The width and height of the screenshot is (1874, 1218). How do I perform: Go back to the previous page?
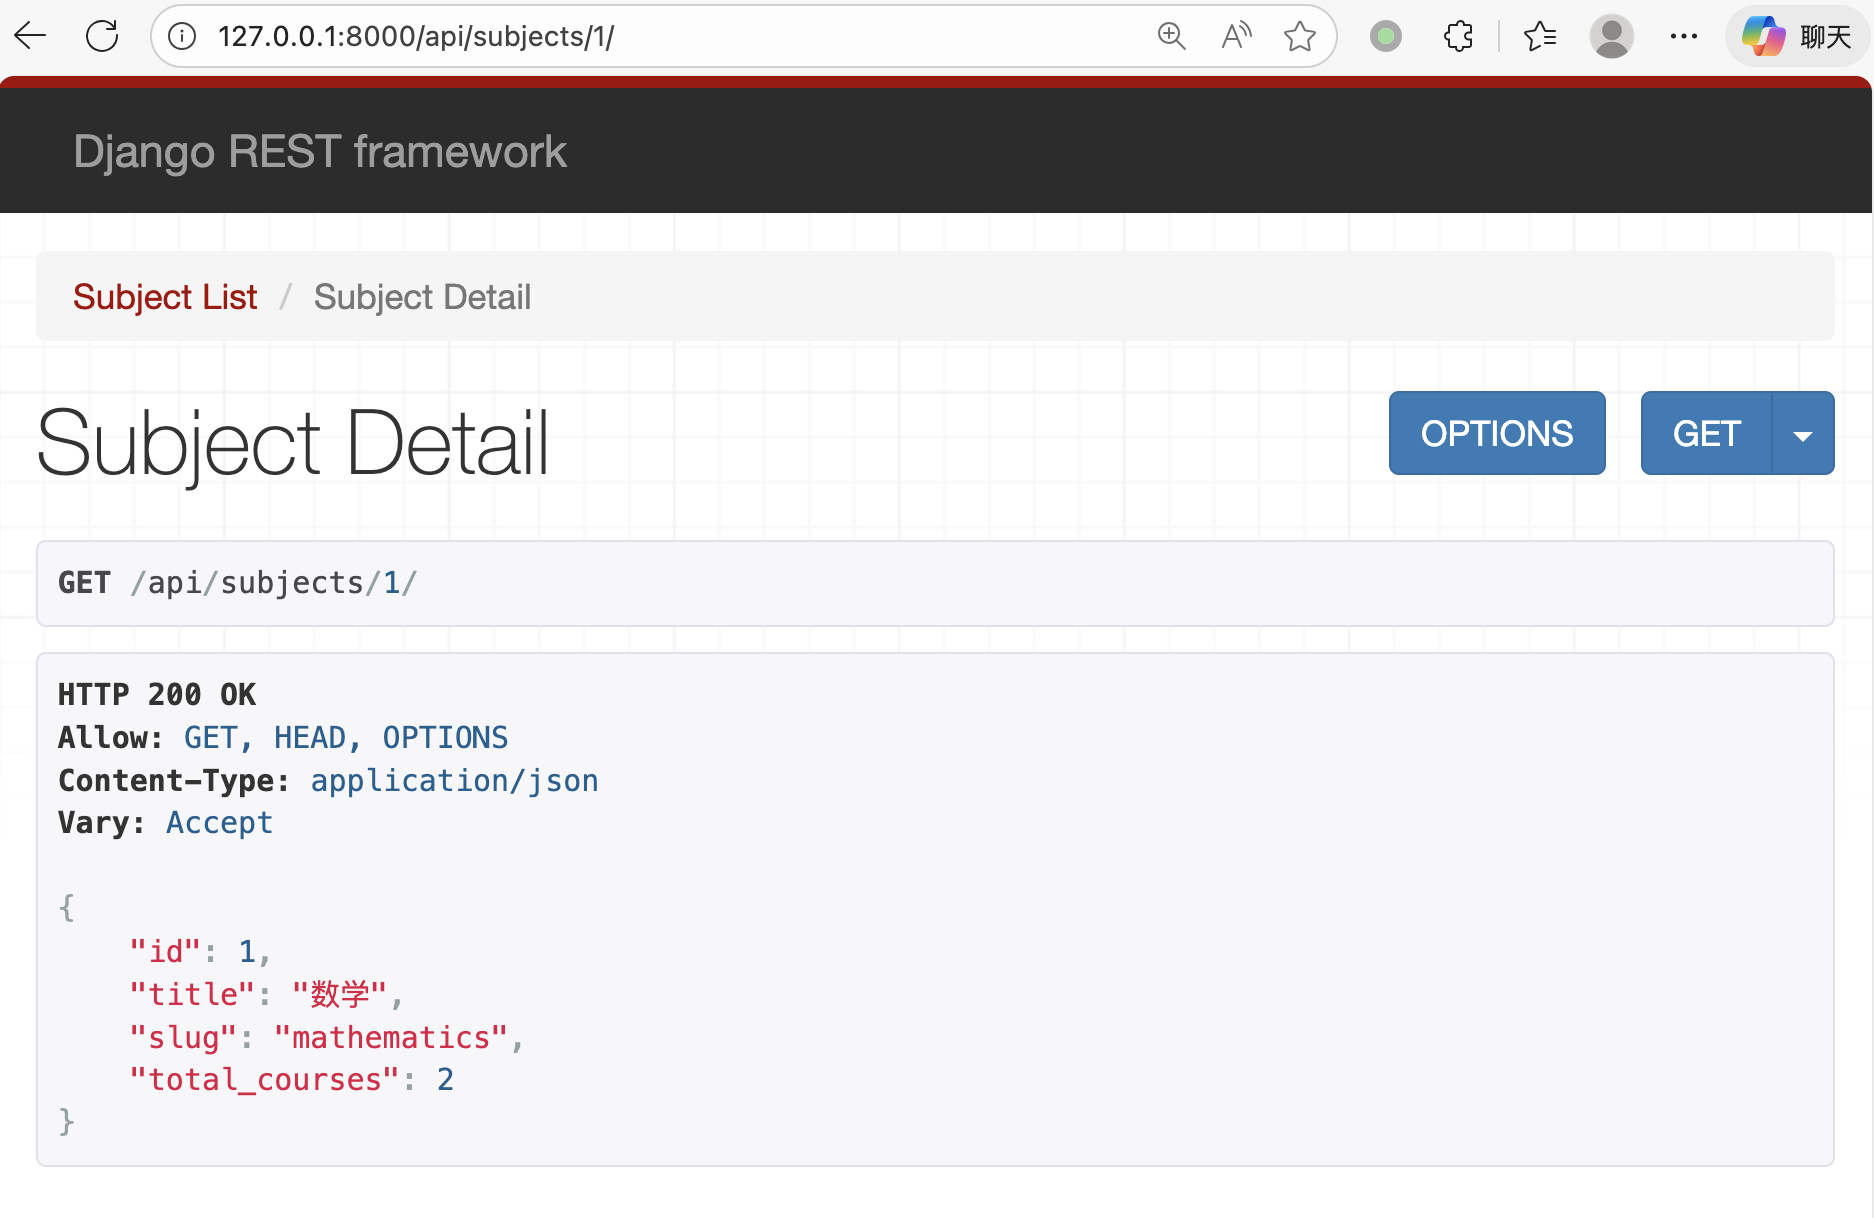(x=31, y=37)
